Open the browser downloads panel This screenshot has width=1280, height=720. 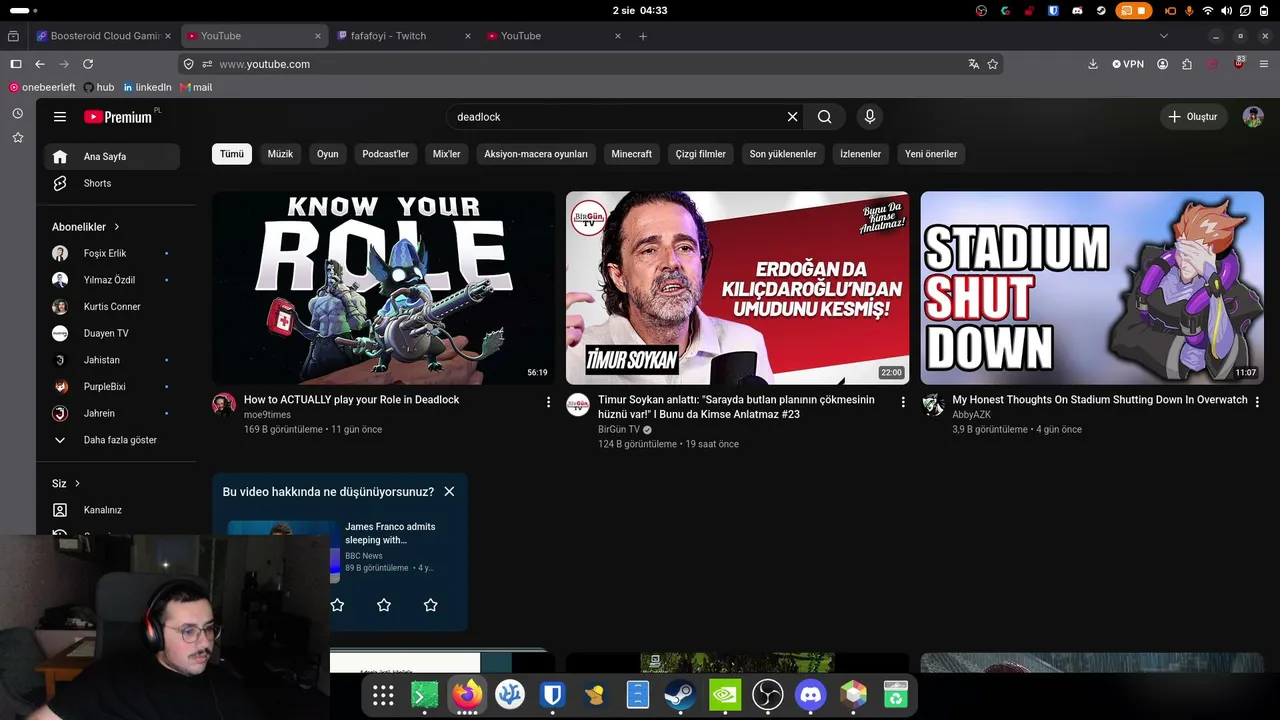tap(1093, 64)
